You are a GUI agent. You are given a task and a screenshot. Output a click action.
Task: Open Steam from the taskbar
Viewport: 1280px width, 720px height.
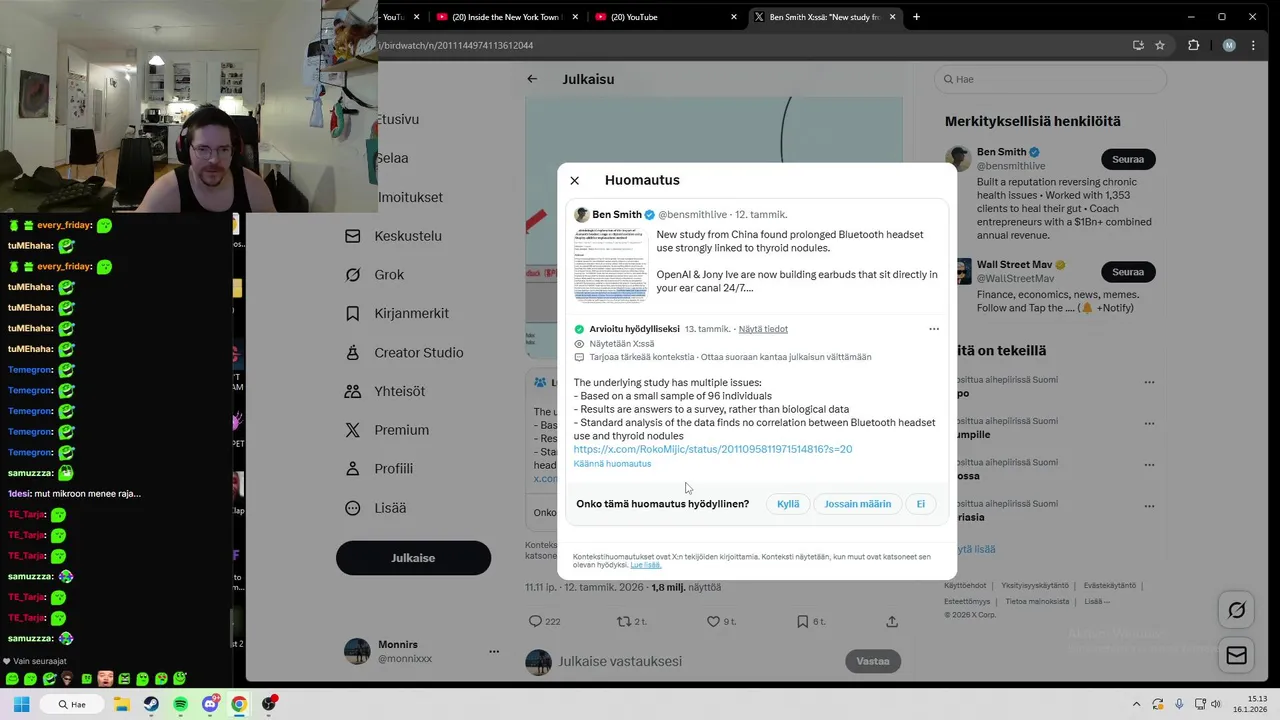coord(151,704)
